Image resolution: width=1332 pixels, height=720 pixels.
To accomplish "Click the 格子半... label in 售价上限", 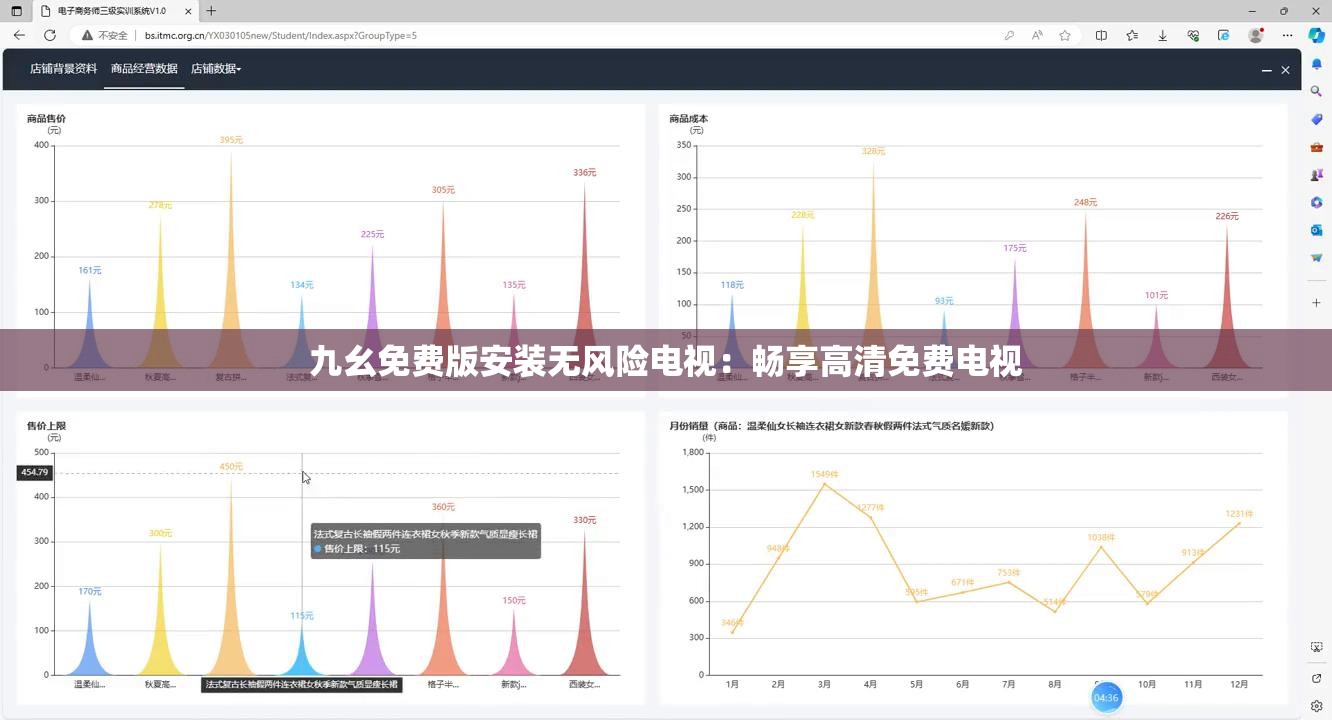I will click(443, 685).
